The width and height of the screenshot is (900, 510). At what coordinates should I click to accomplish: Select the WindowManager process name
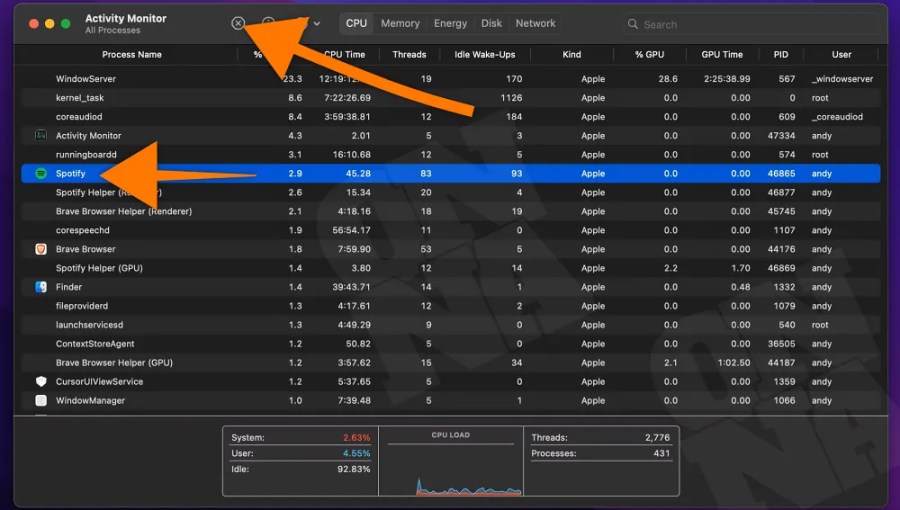(x=90, y=400)
